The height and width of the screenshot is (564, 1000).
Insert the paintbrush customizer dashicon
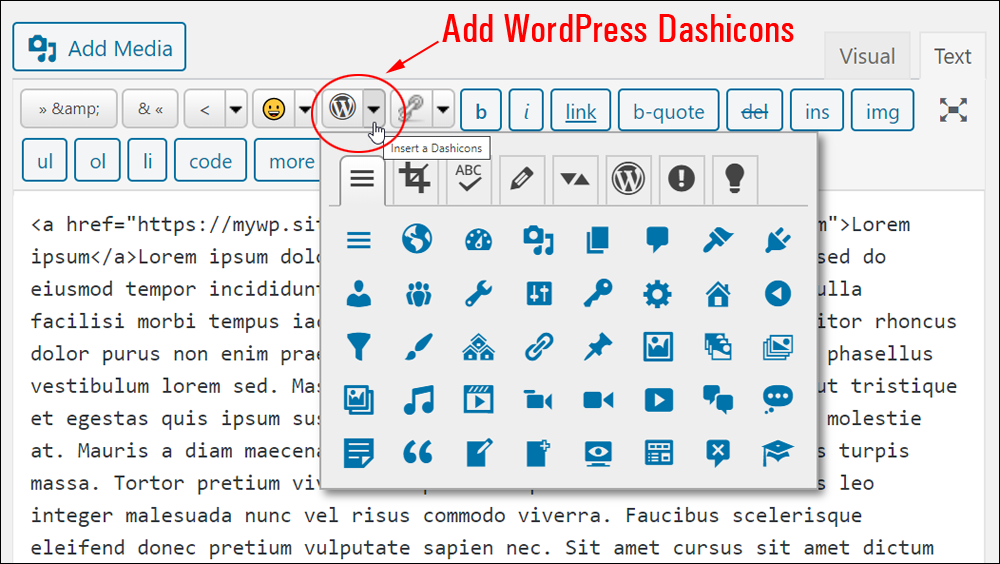(418, 347)
